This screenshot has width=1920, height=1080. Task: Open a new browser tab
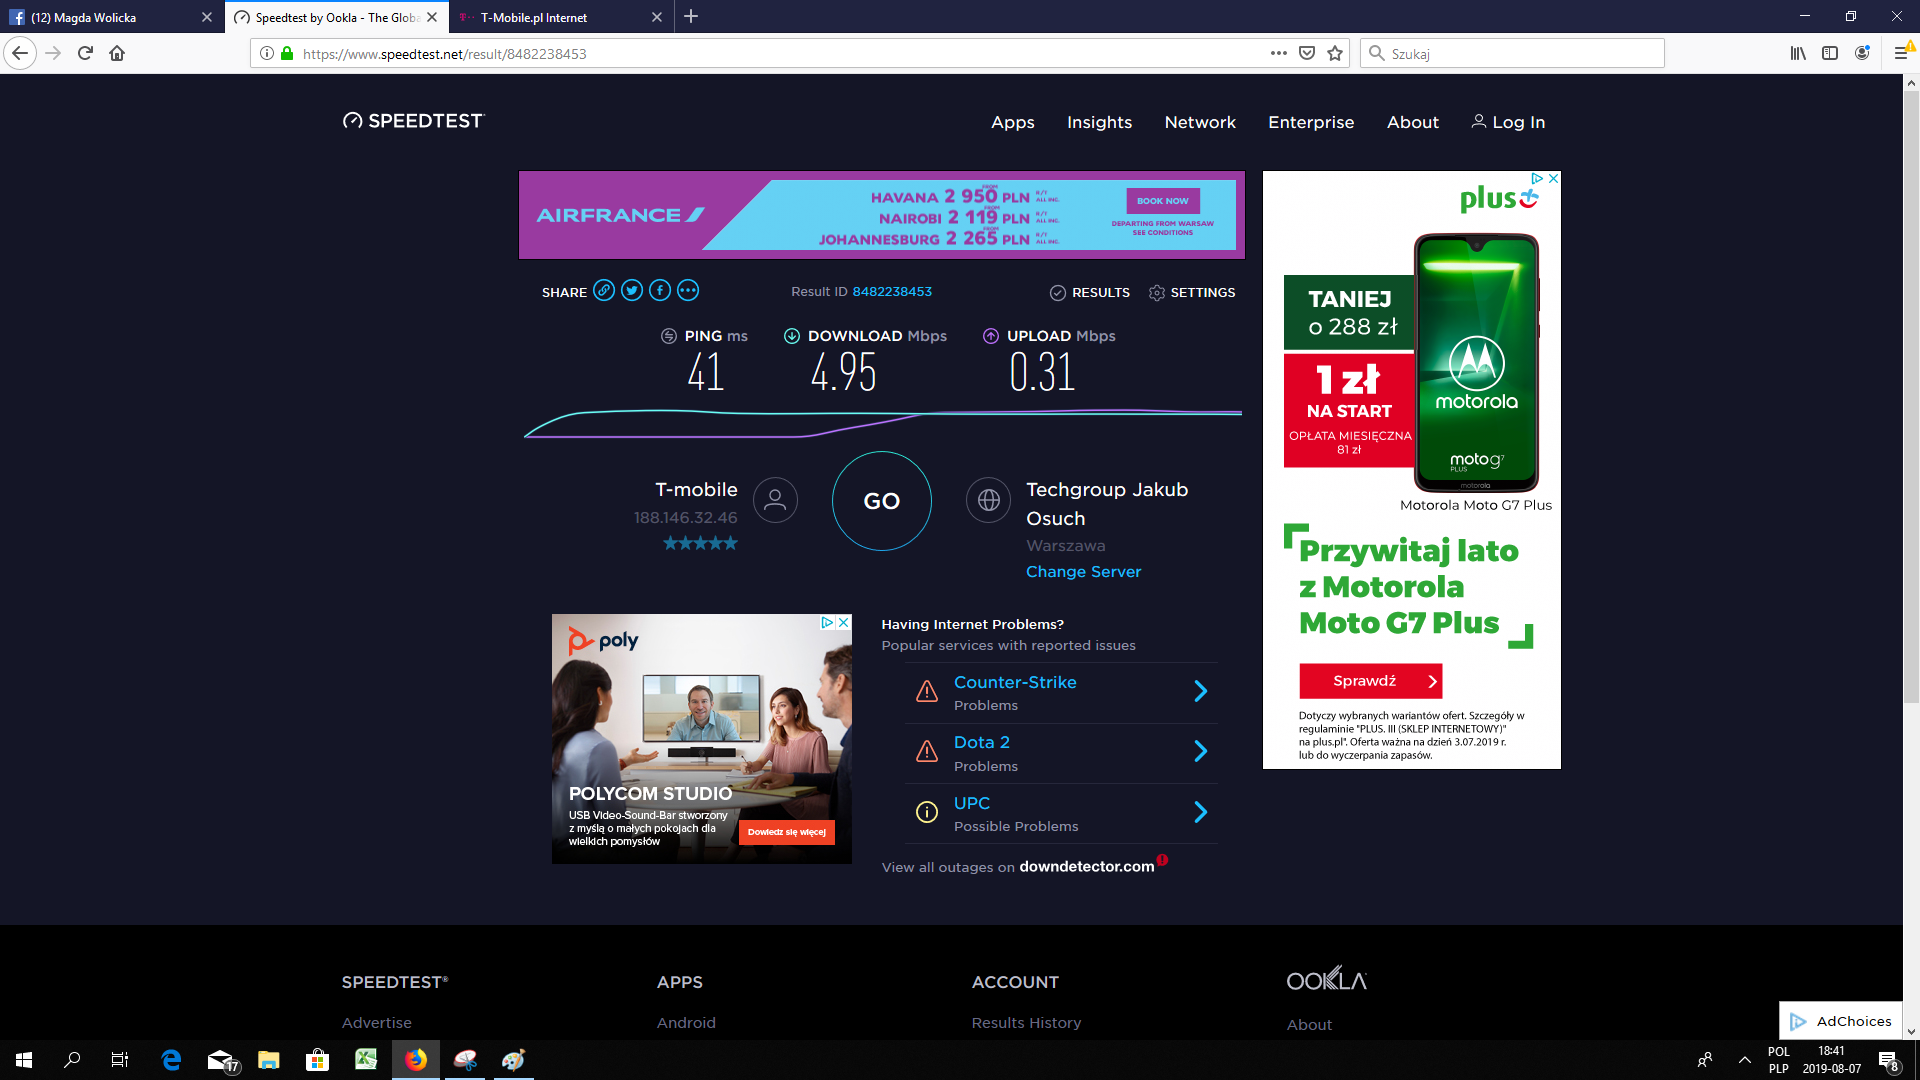691,16
